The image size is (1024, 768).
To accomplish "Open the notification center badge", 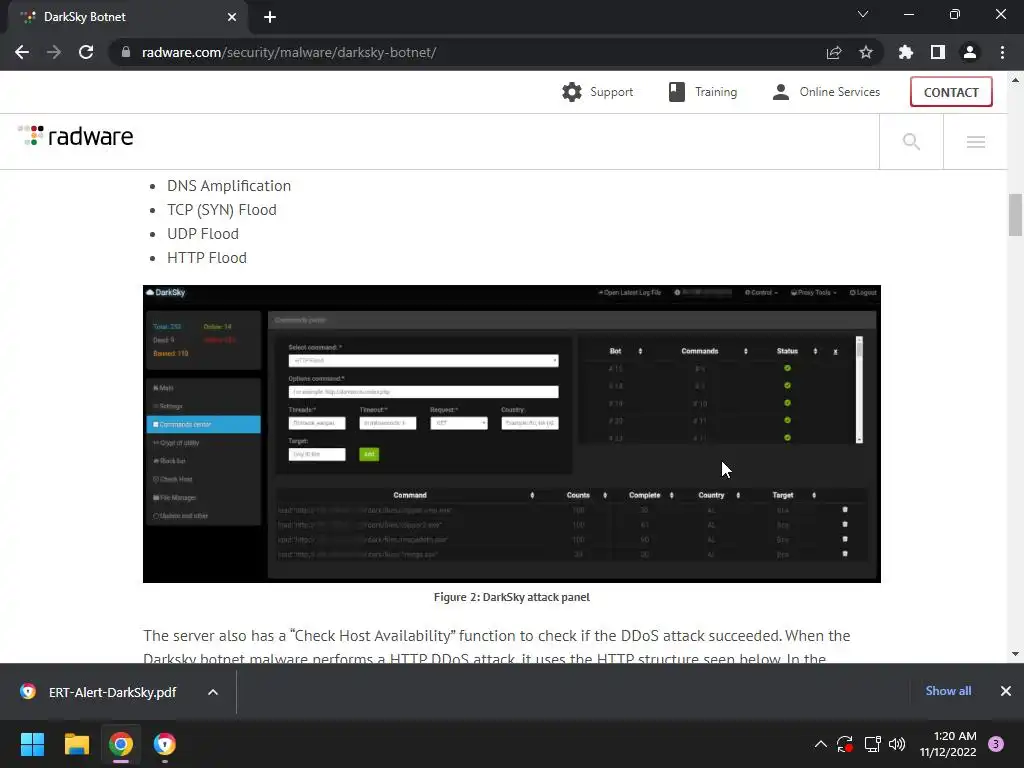I will tap(996, 744).
